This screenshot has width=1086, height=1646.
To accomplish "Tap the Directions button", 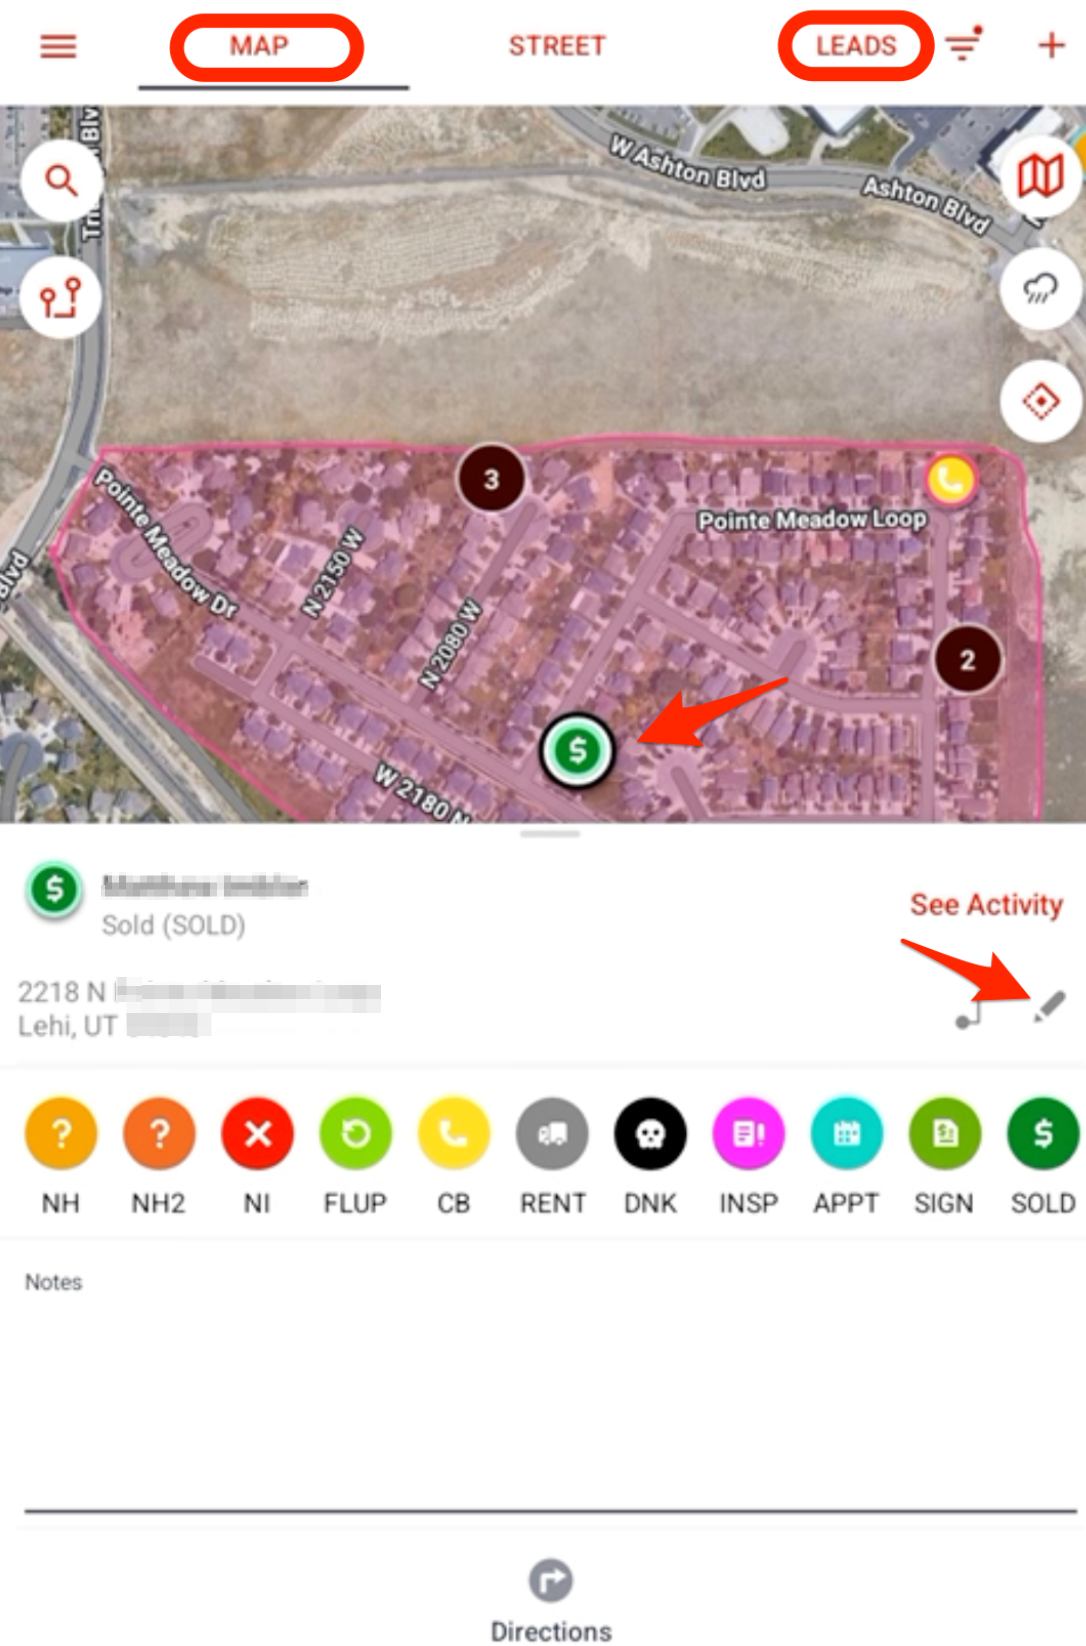I will click(x=551, y=1601).
